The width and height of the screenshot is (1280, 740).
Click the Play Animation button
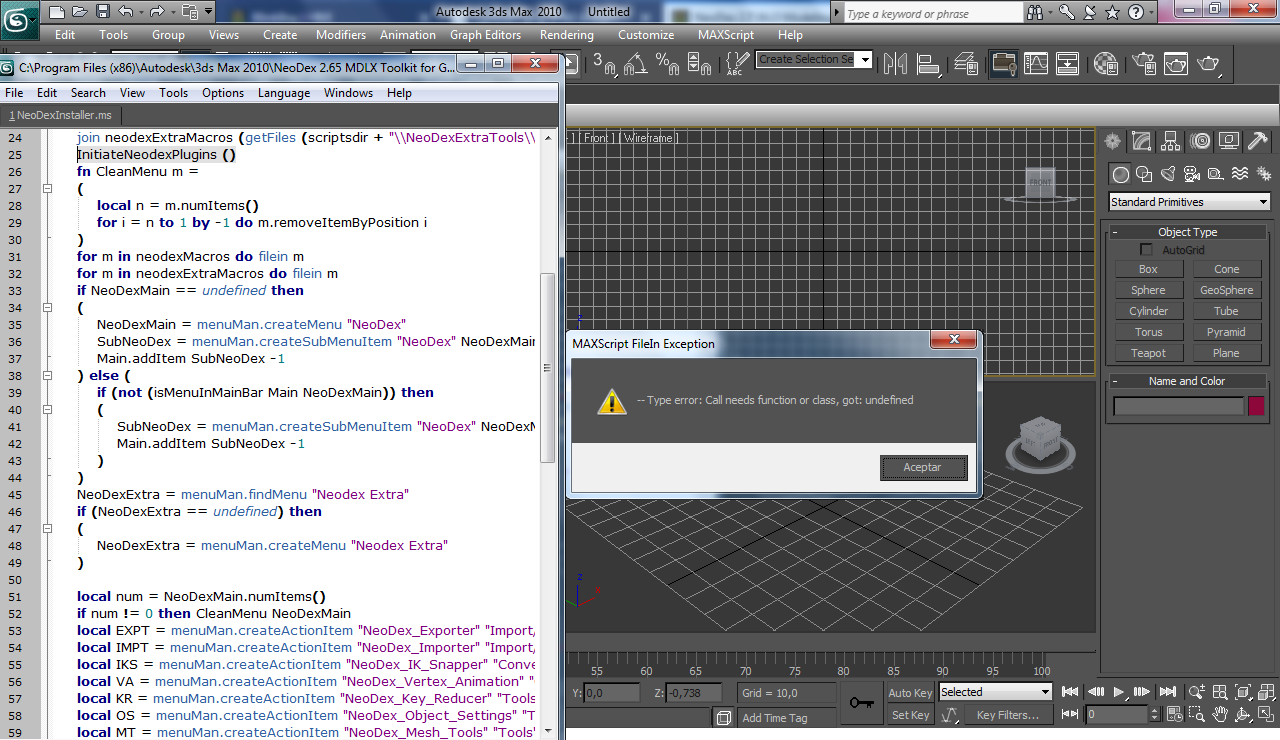(1120, 691)
